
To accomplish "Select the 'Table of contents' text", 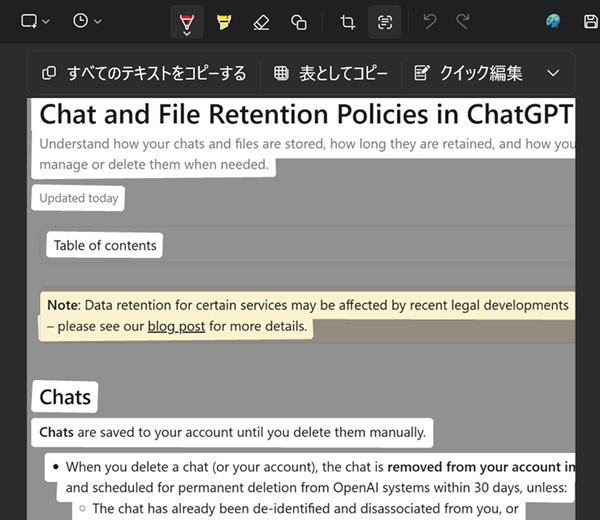I will pyautogui.click(x=105, y=245).
